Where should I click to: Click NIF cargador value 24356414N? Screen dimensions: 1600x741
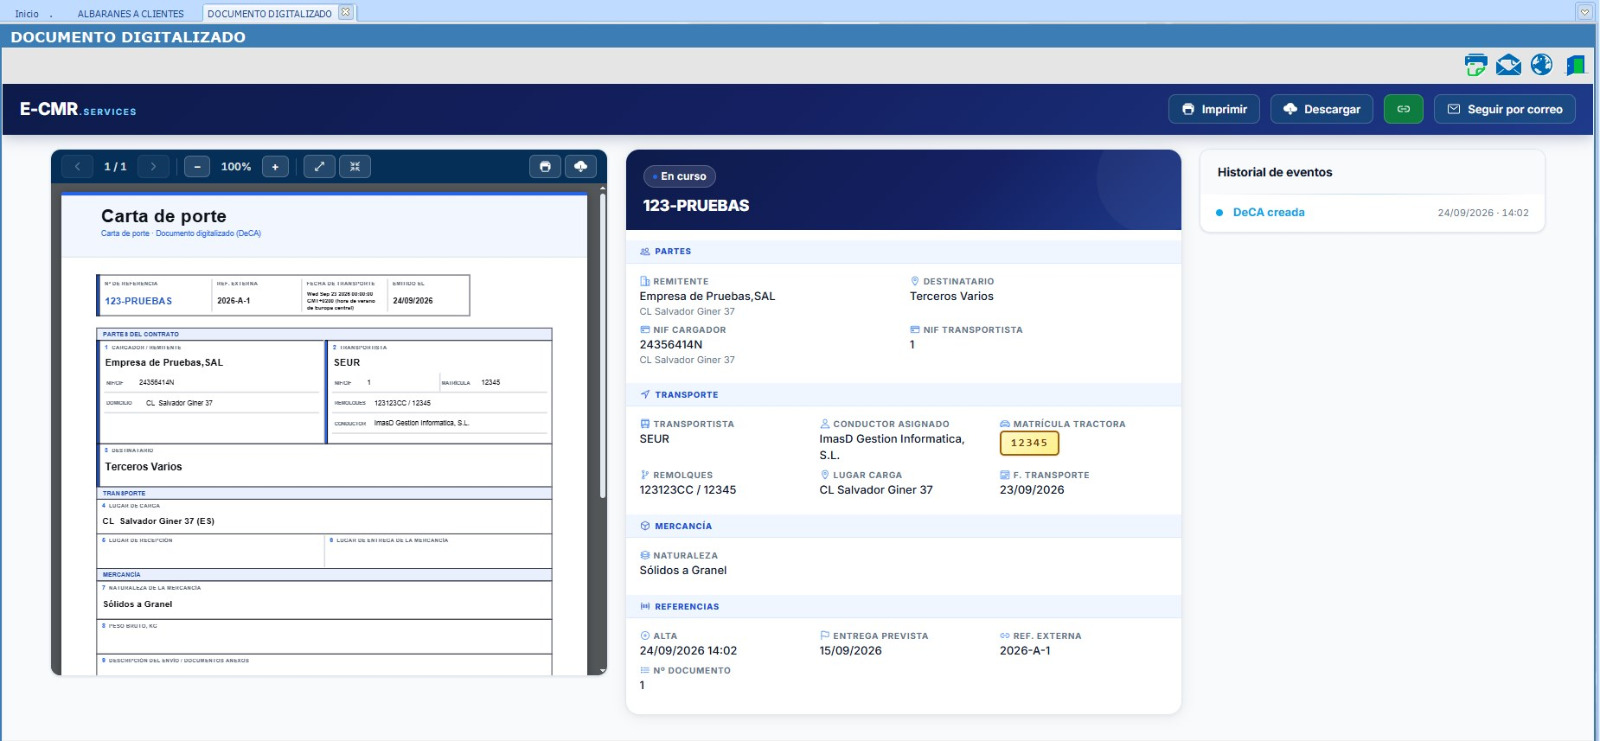tap(671, 344)
